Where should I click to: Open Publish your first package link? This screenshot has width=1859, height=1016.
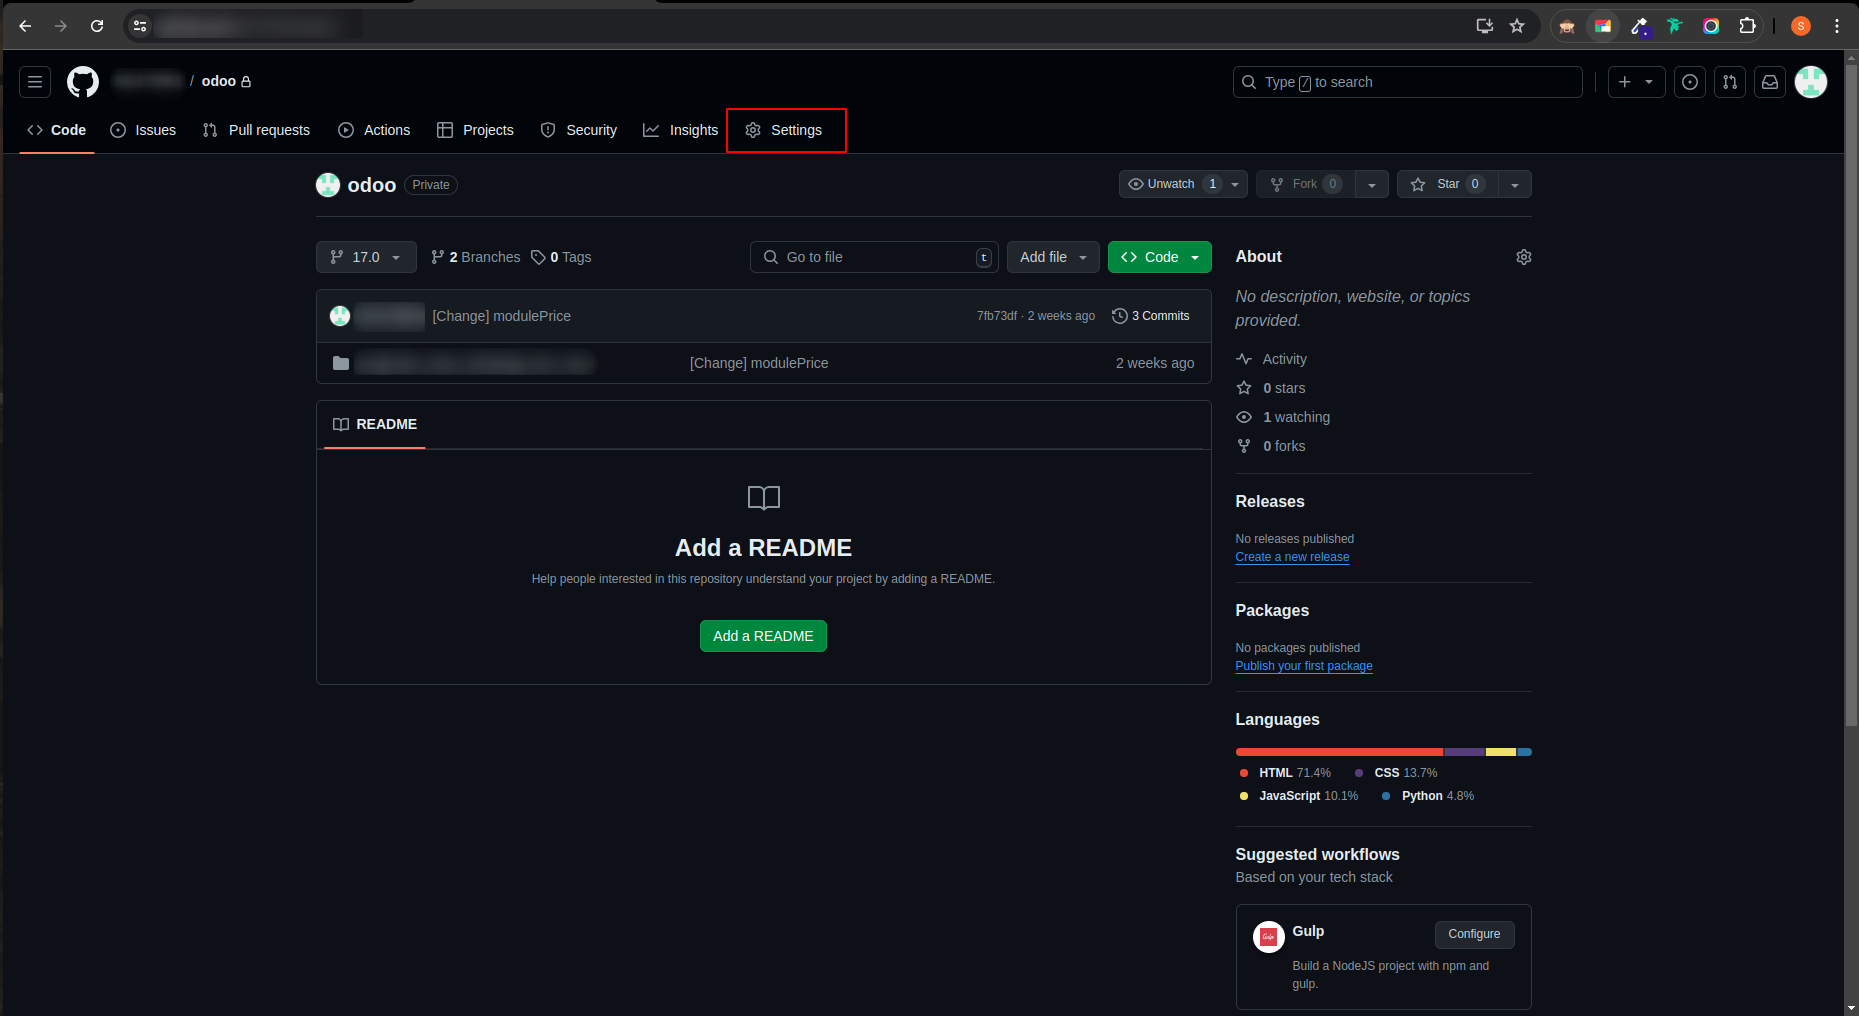[x=1304, y=666]
